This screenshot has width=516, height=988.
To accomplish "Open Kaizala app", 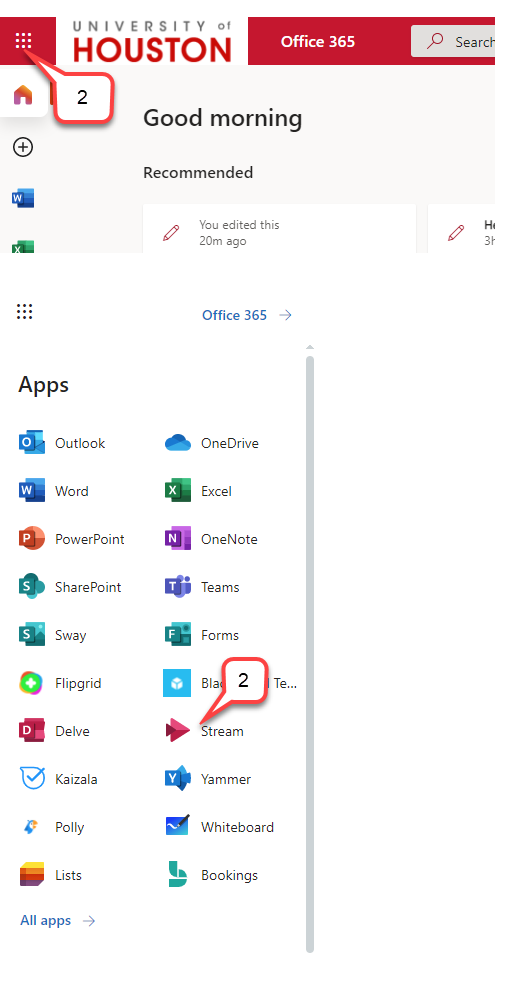I will click(58, 779).
